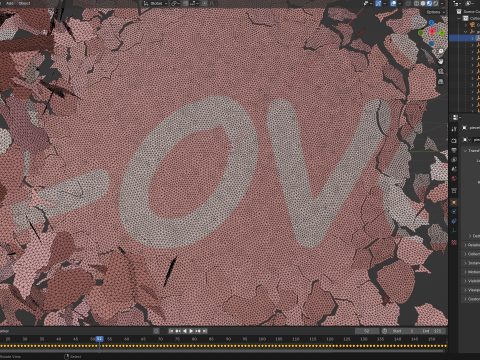
Task: Toggle viewport overlays display
Action: pyautogui.click(x=393, y=3)
